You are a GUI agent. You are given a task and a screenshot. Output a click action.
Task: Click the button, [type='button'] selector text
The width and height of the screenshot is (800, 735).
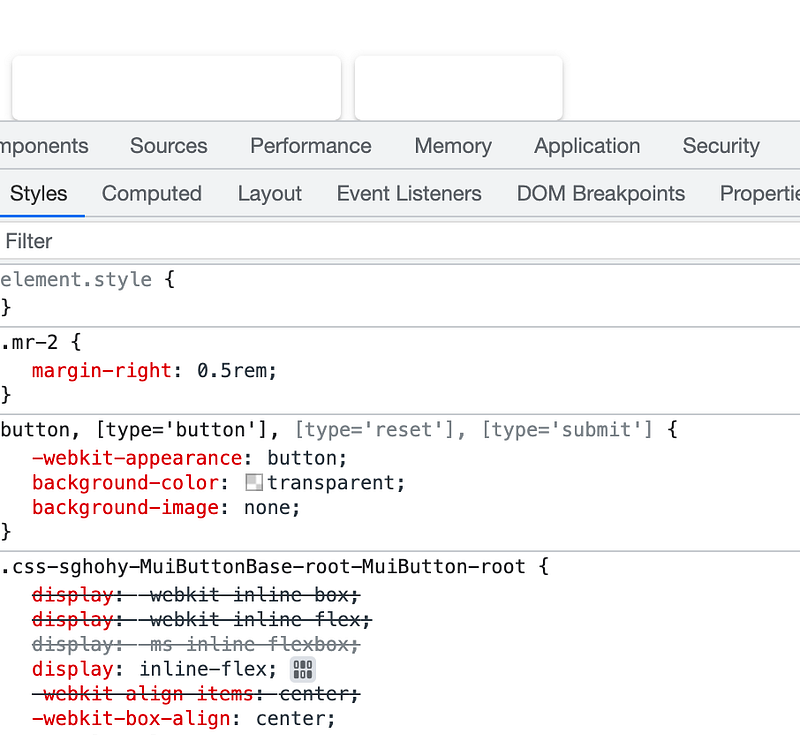pos(134,430)
